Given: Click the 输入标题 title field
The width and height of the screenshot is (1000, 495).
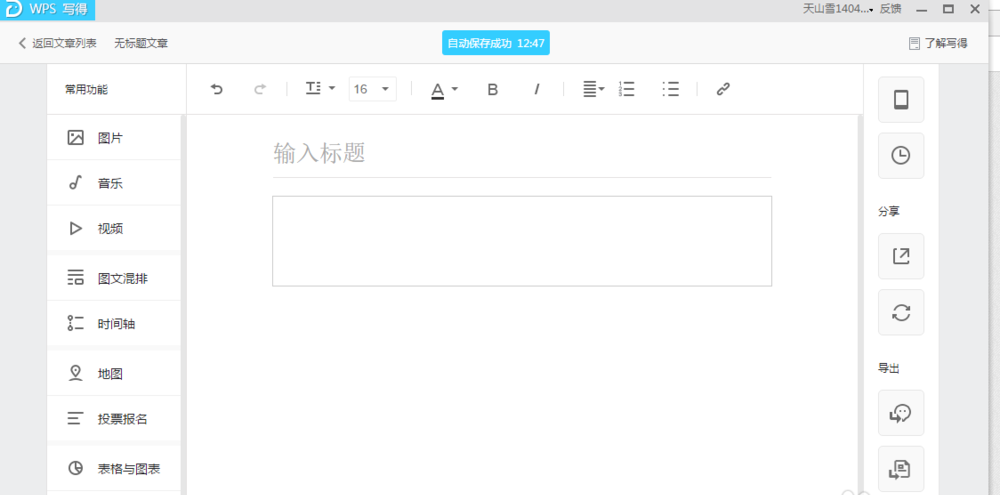Looking at the screenshot, I should tap(520, 153).
